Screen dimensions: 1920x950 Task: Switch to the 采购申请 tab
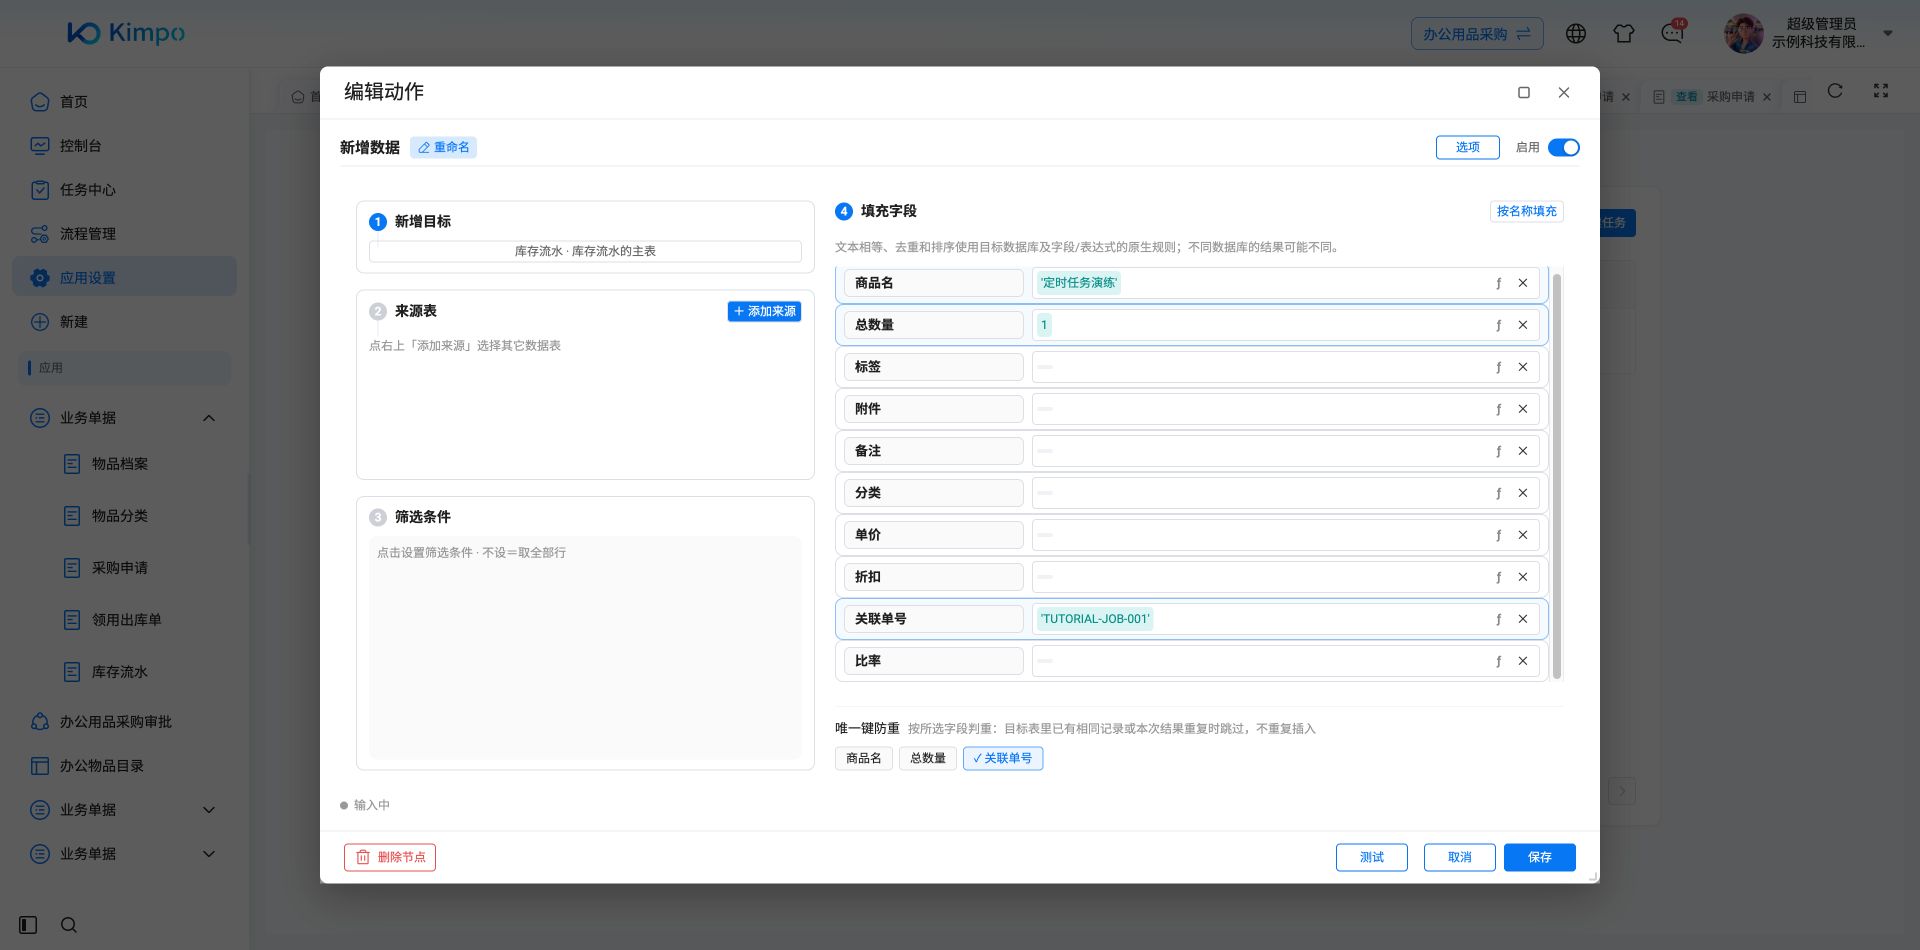click(1713, 97)
